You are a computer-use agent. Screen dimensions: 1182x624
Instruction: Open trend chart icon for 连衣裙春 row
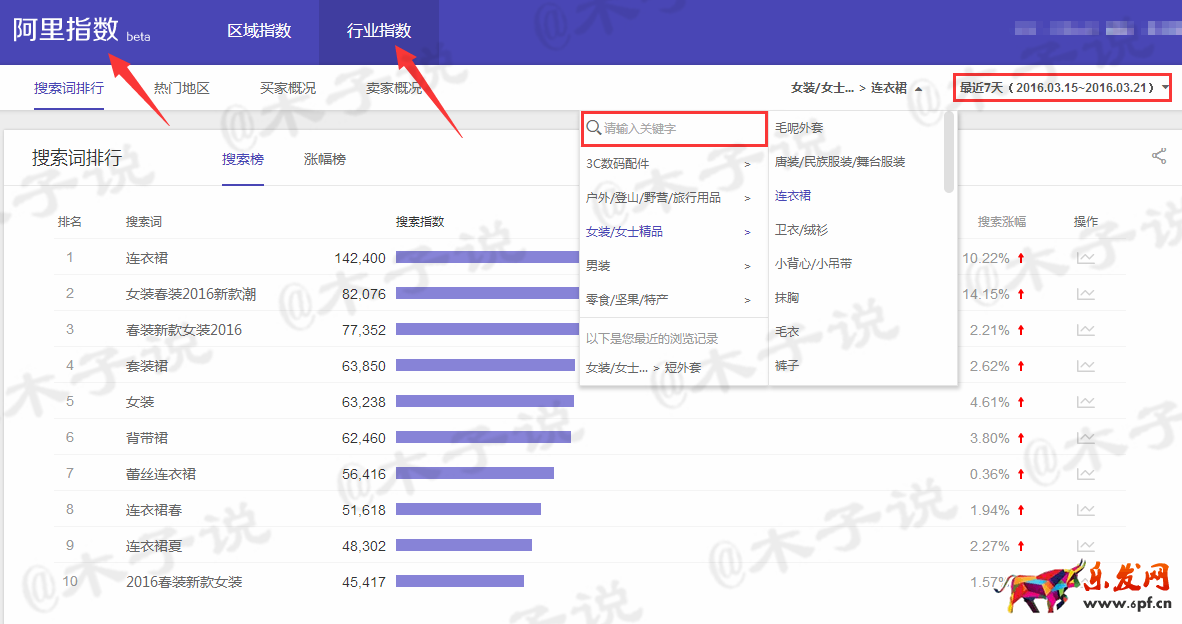click(x=1085, y=510)
